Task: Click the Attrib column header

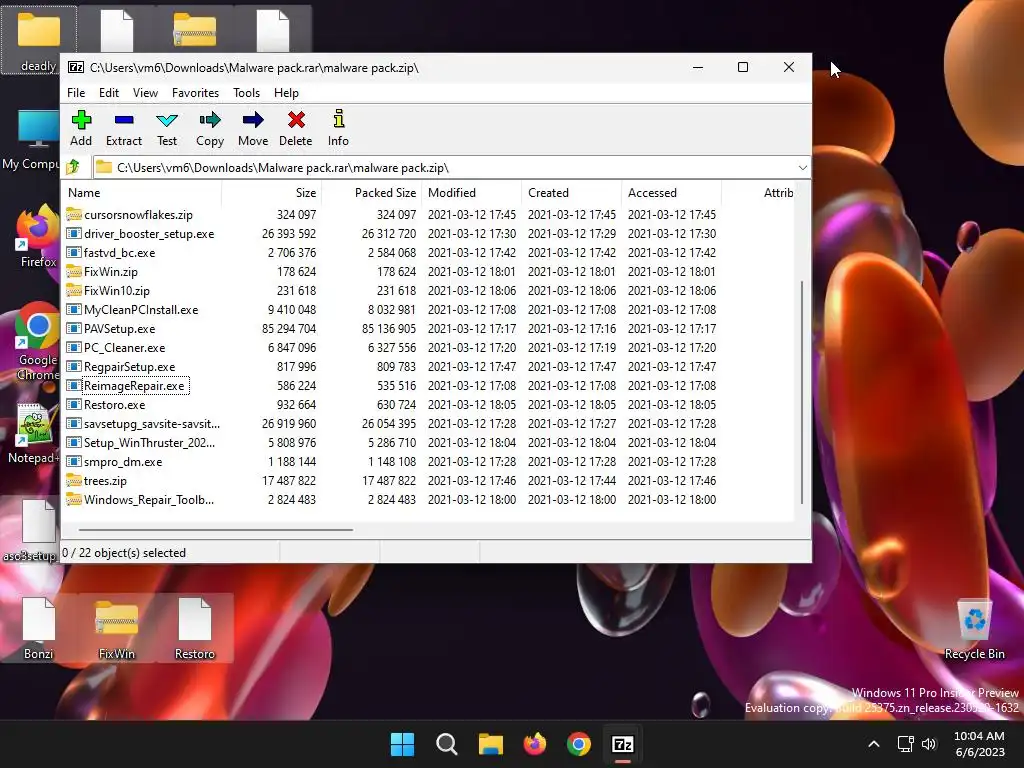Action: [760, 193]
